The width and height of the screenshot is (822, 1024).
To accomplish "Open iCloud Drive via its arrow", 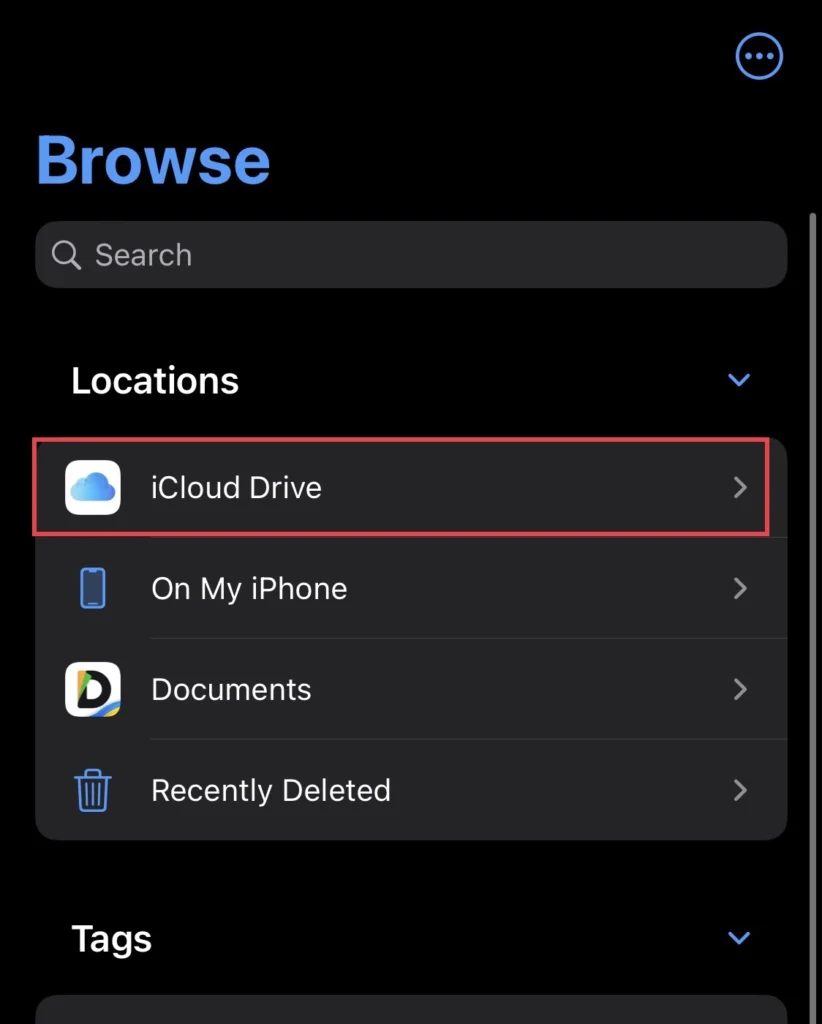I will 740,487.
